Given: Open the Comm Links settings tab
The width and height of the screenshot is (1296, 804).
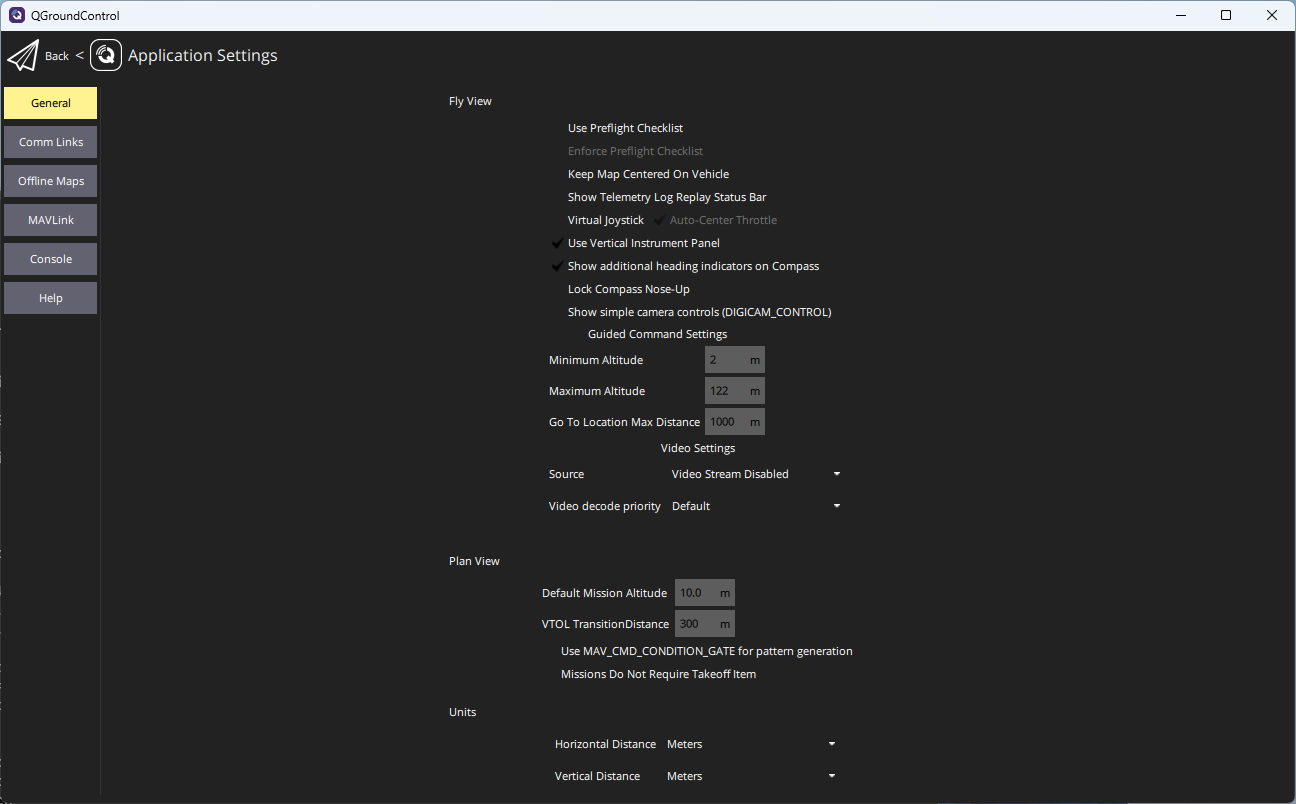Looking at the screenshot, I should (x=51, y=142).
